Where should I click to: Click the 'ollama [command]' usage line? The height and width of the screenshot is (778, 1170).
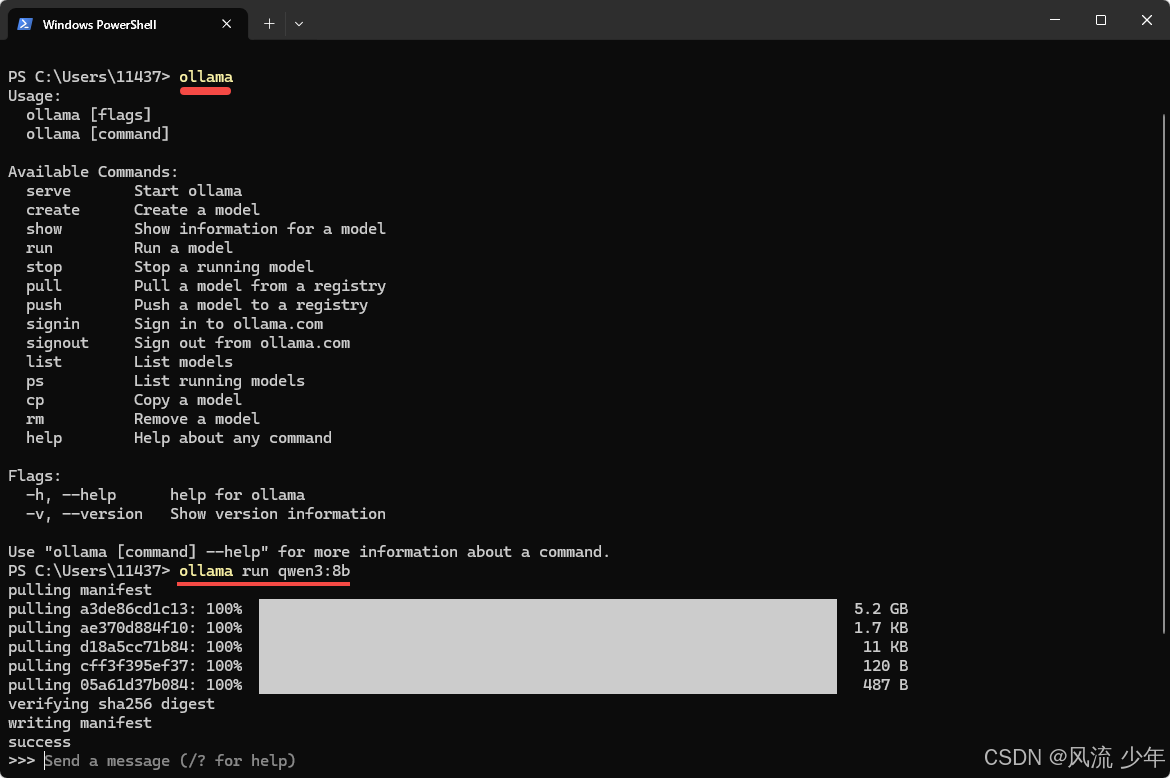coord(98,134)
